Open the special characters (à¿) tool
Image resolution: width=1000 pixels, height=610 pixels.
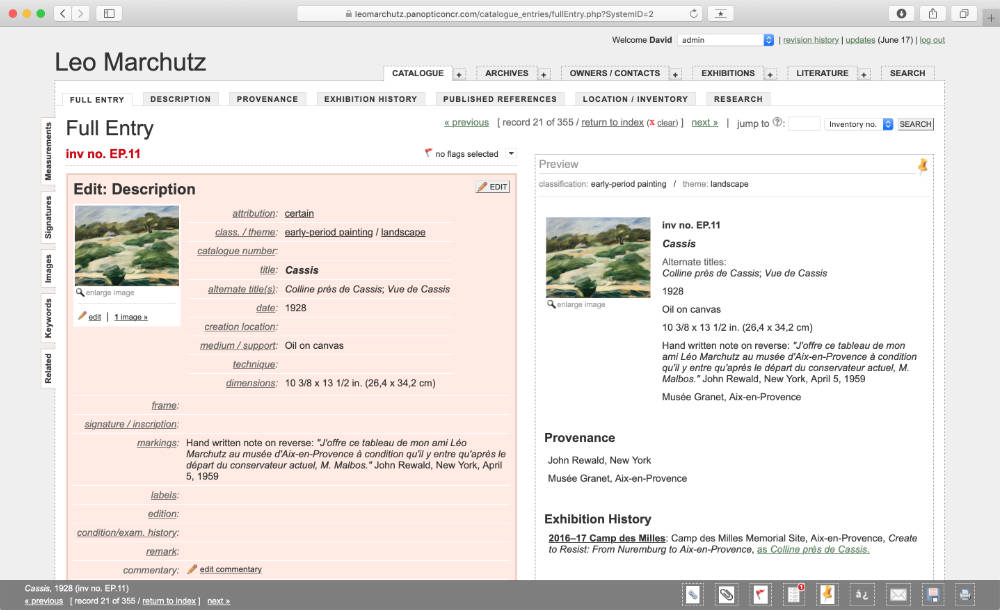tap(862, 595)
